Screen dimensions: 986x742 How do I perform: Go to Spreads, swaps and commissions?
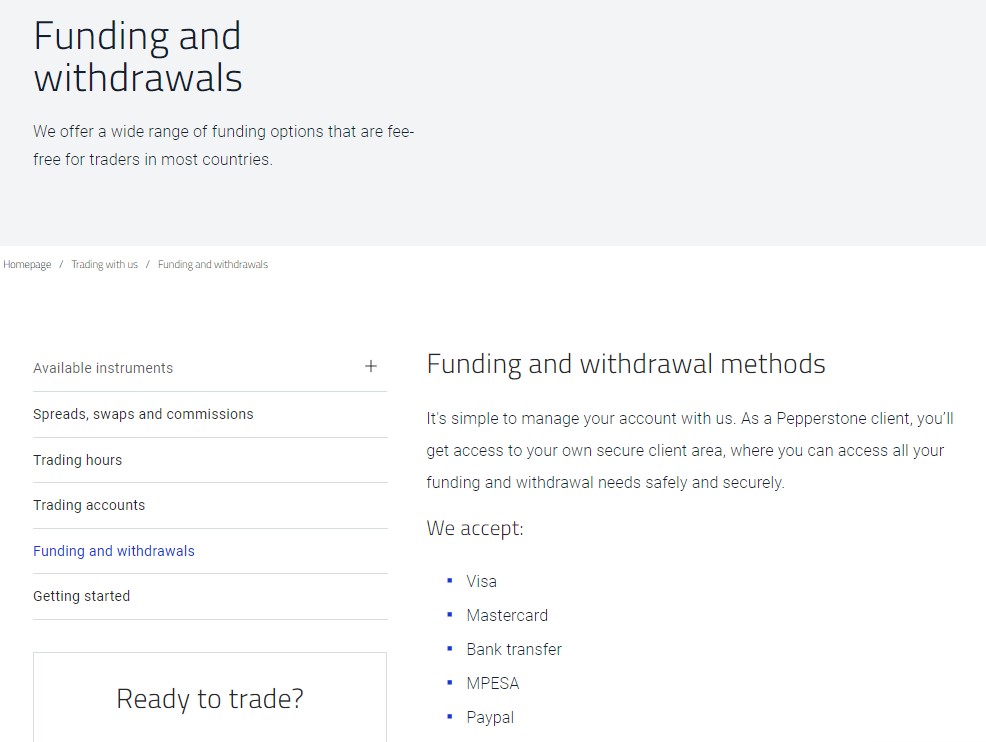[x=143, y=414]
